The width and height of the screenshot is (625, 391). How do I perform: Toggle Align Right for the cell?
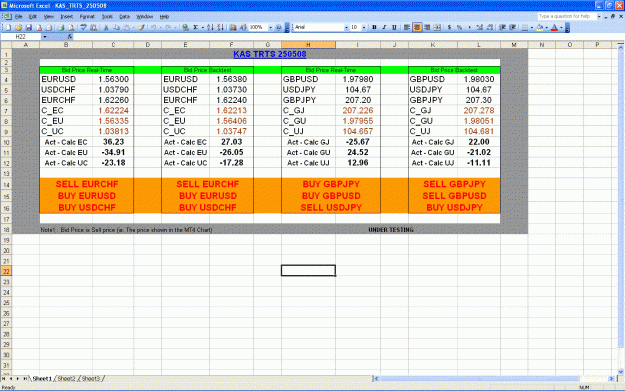[427, 28]
